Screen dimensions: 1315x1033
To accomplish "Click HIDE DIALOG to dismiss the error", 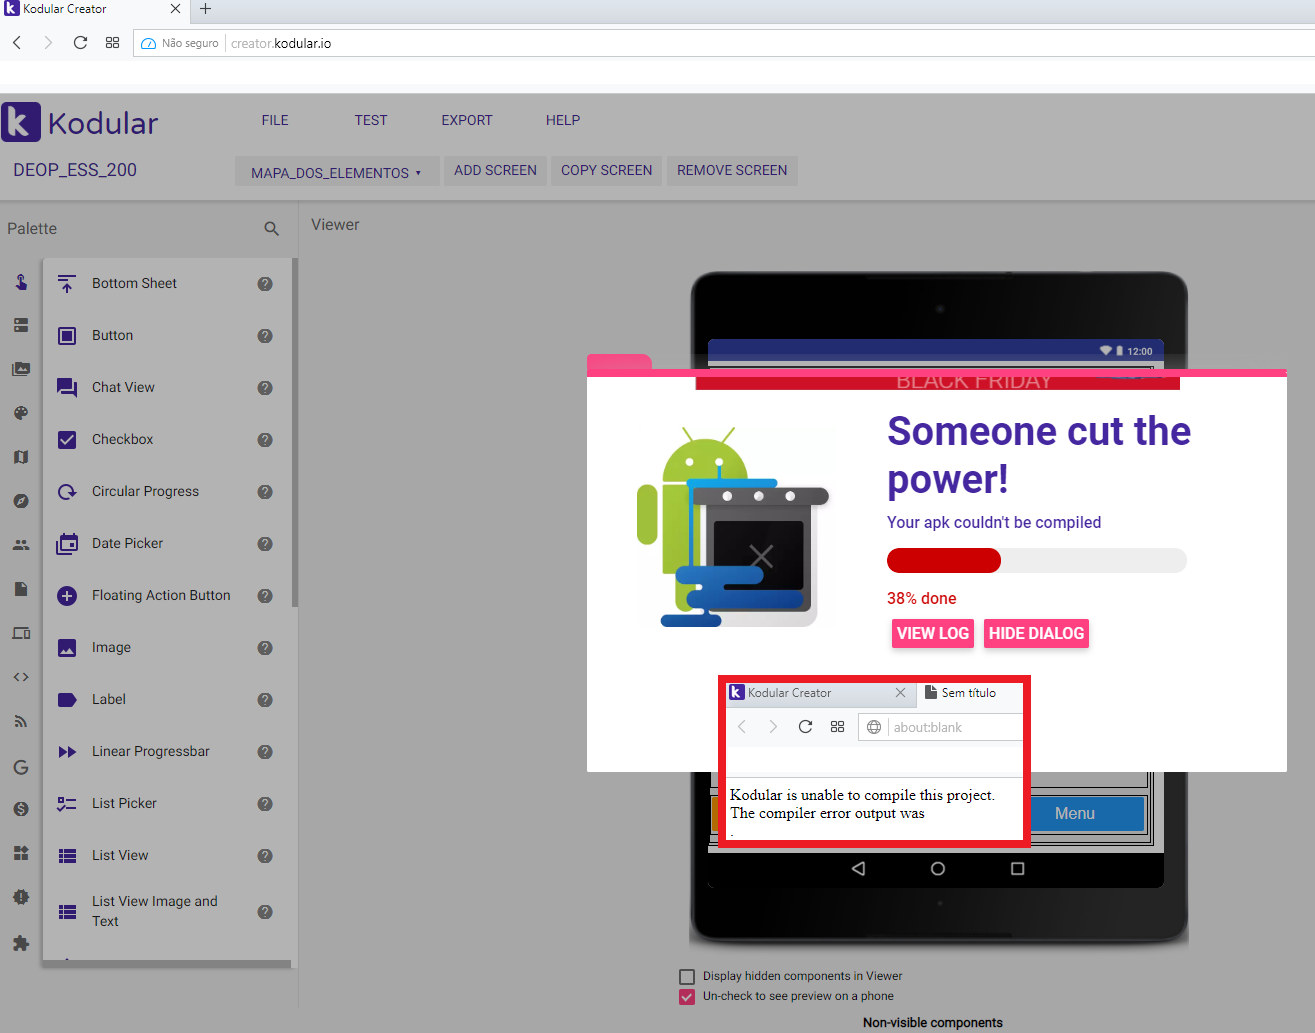I will click(x=1036, y=633).
